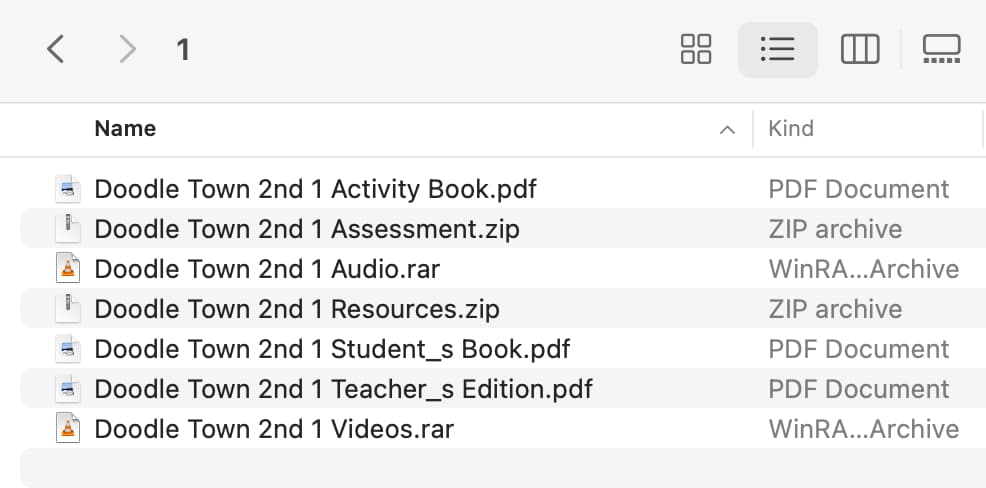Viewport: 986px width, 488px height.
Task: Click the empty row below Videos.rar
Action: click(x=503, y=468)
